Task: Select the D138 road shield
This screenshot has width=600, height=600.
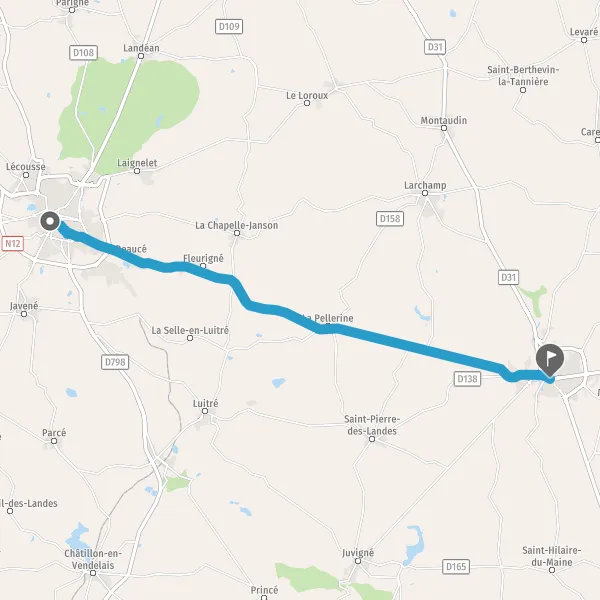Action: (x=467, y=379)
